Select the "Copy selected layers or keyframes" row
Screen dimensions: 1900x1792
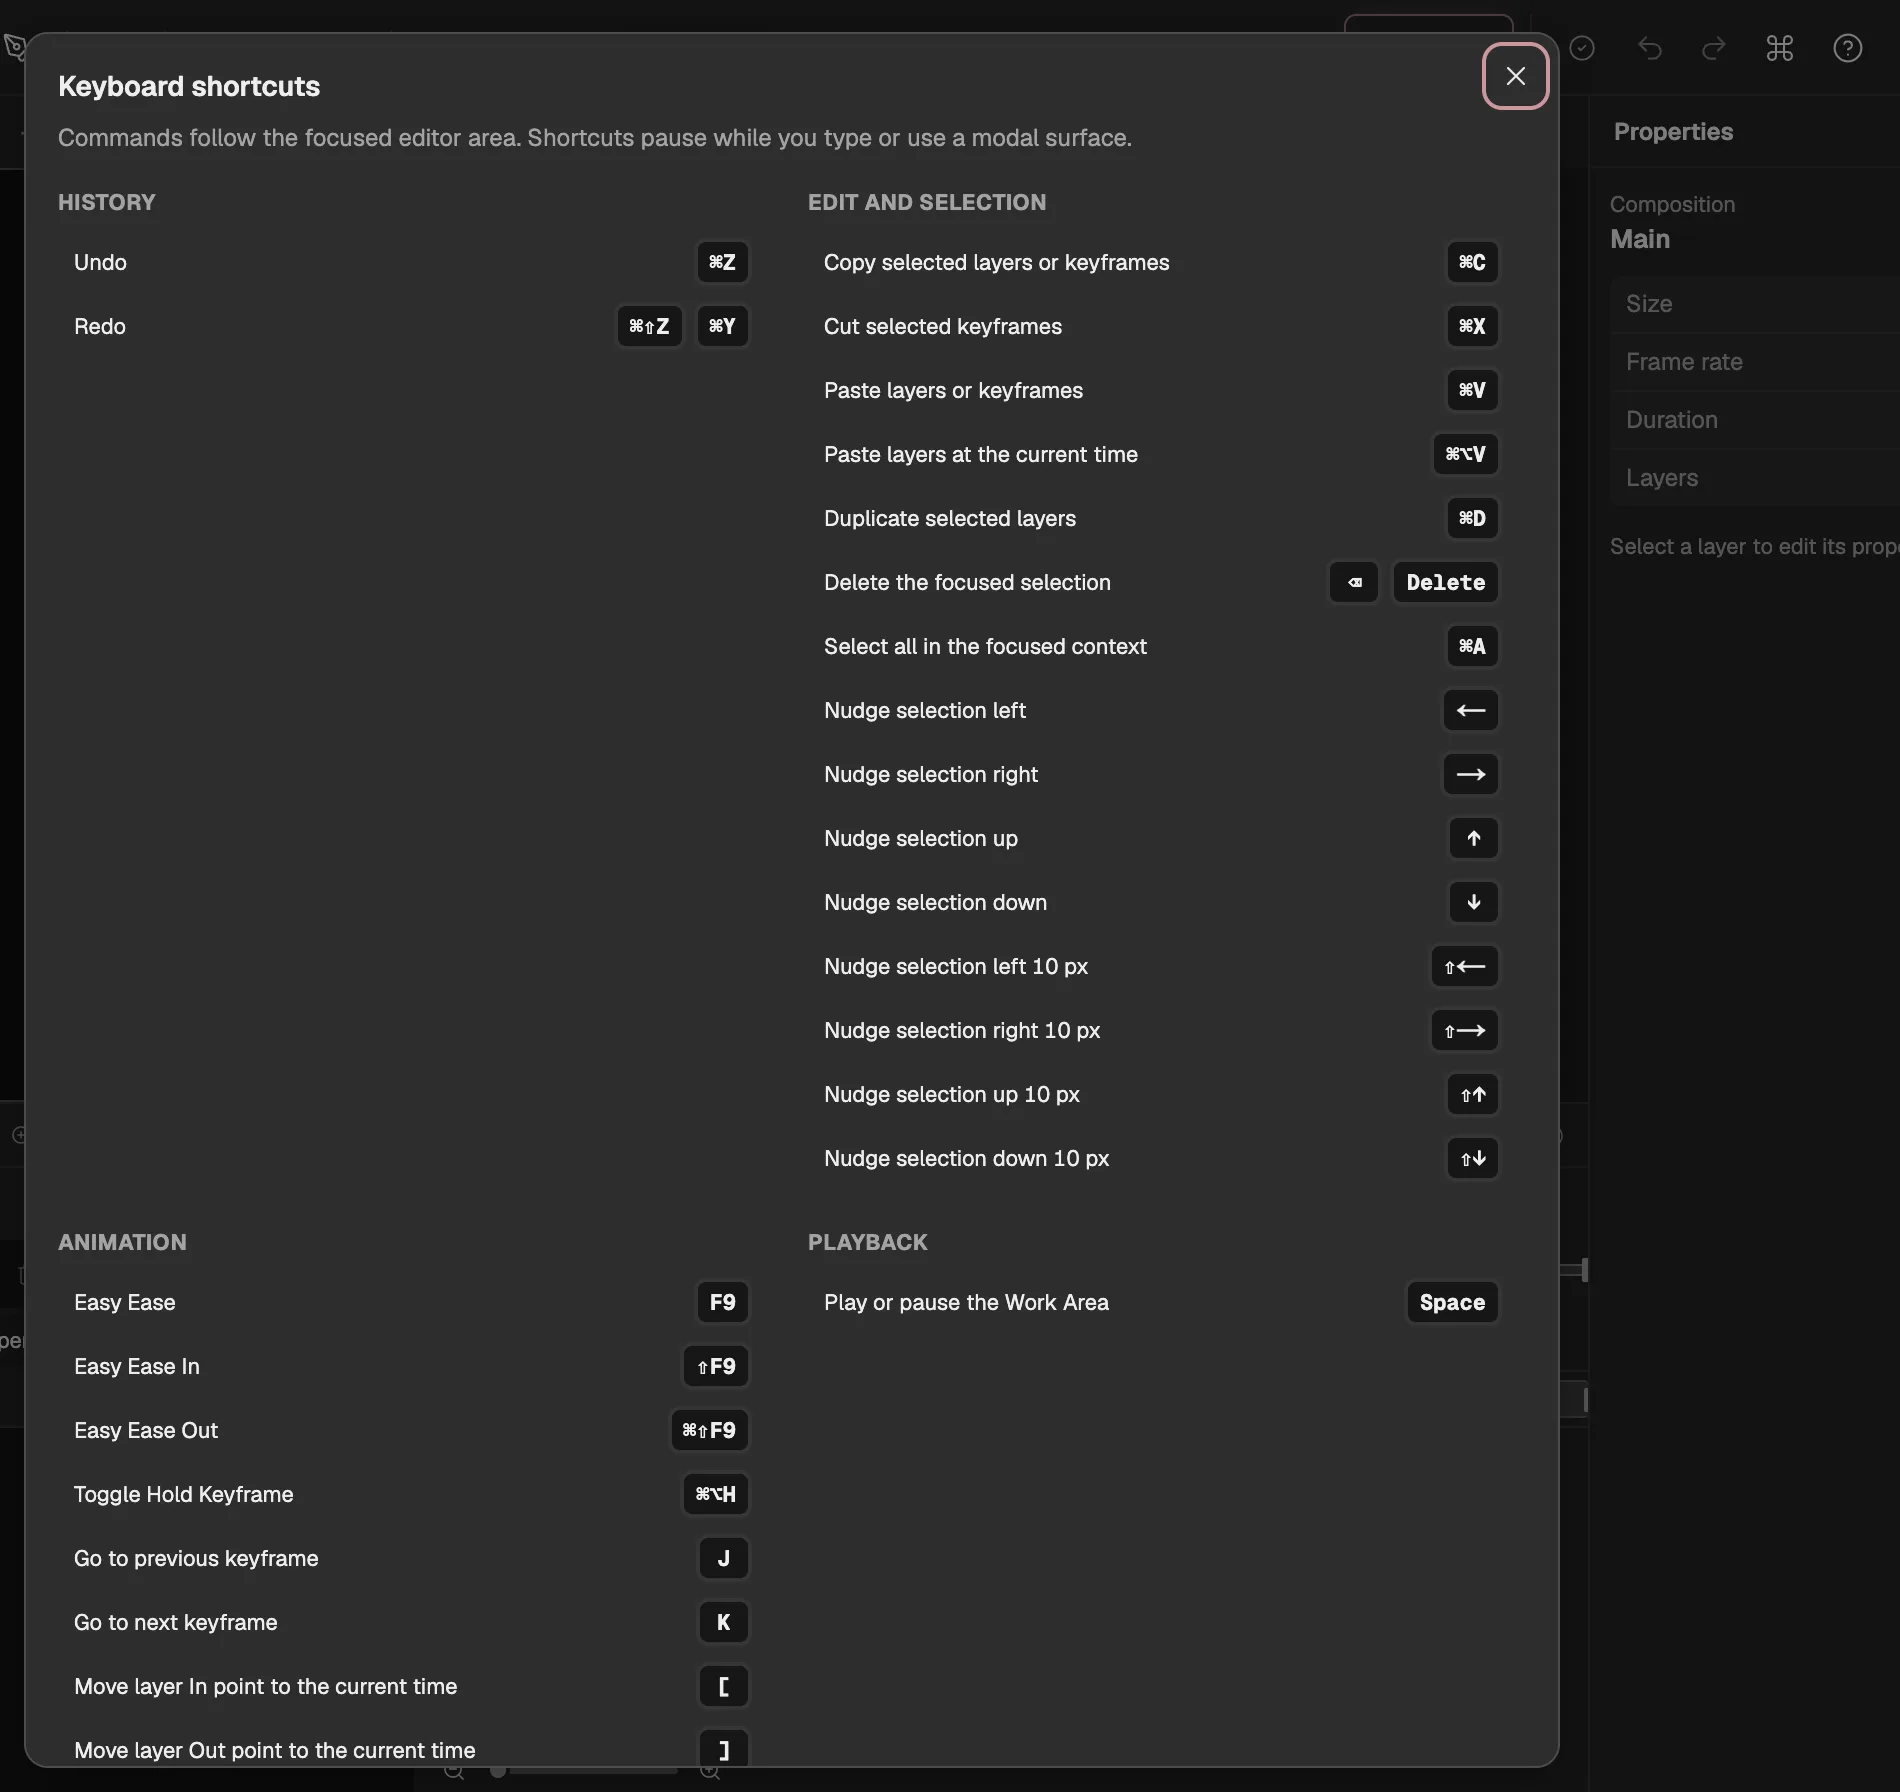point(1160,262)
